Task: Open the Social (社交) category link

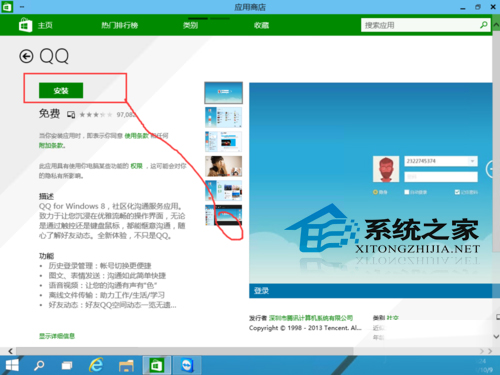Action: [392, 318]
